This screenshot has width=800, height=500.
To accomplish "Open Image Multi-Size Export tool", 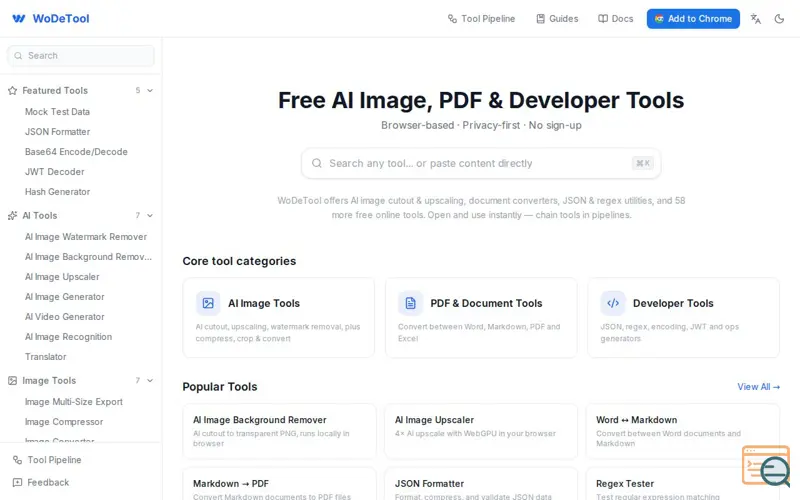I will pos(73,402).
